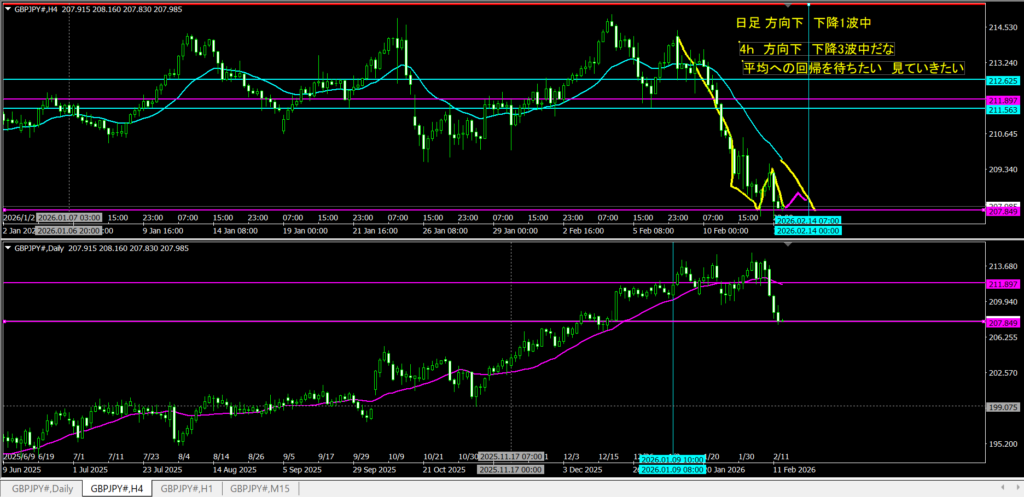Viewport: 1024px width, 497px height.
Task: Open the GBPJPY#,Daily chart title dropdown triangle
Action: point(7,246)
